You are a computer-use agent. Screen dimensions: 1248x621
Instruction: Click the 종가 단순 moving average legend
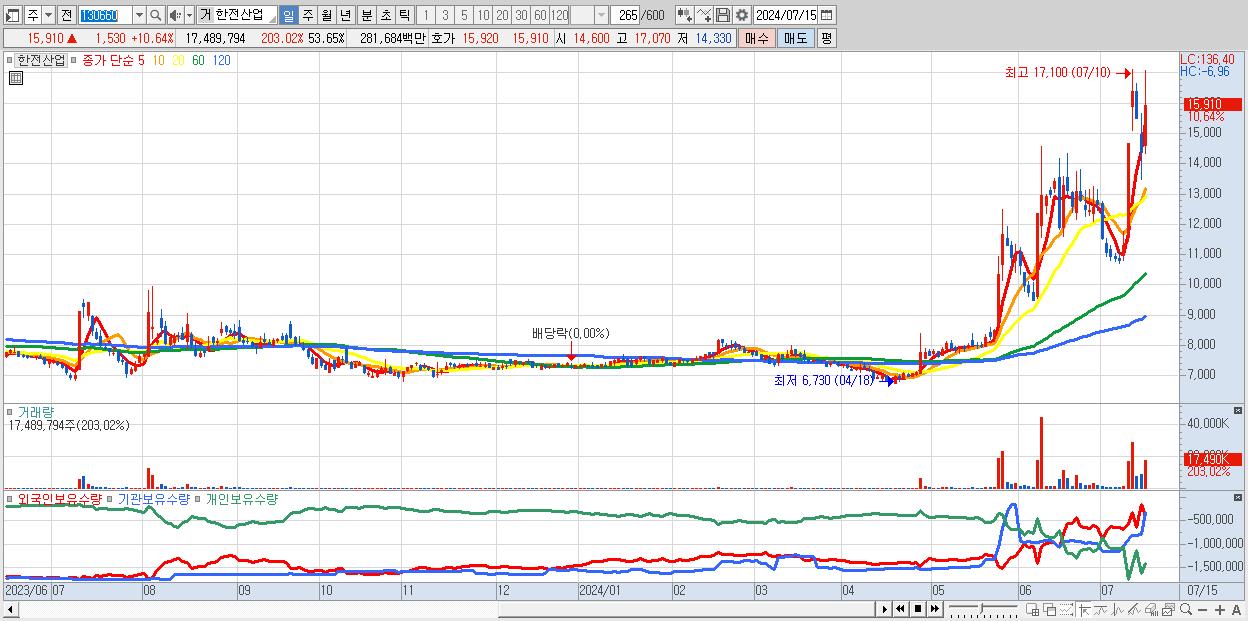(x=108, y=60)
